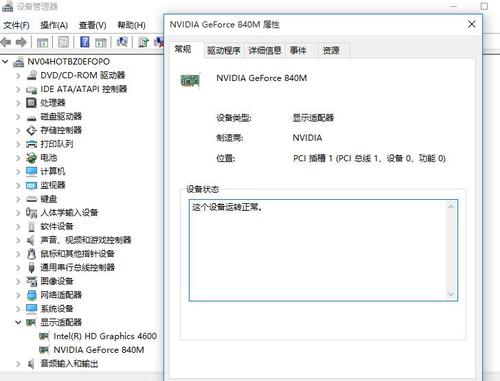Click the 声音、视频和游戏控制器 speaker icon

pos(31,240)
